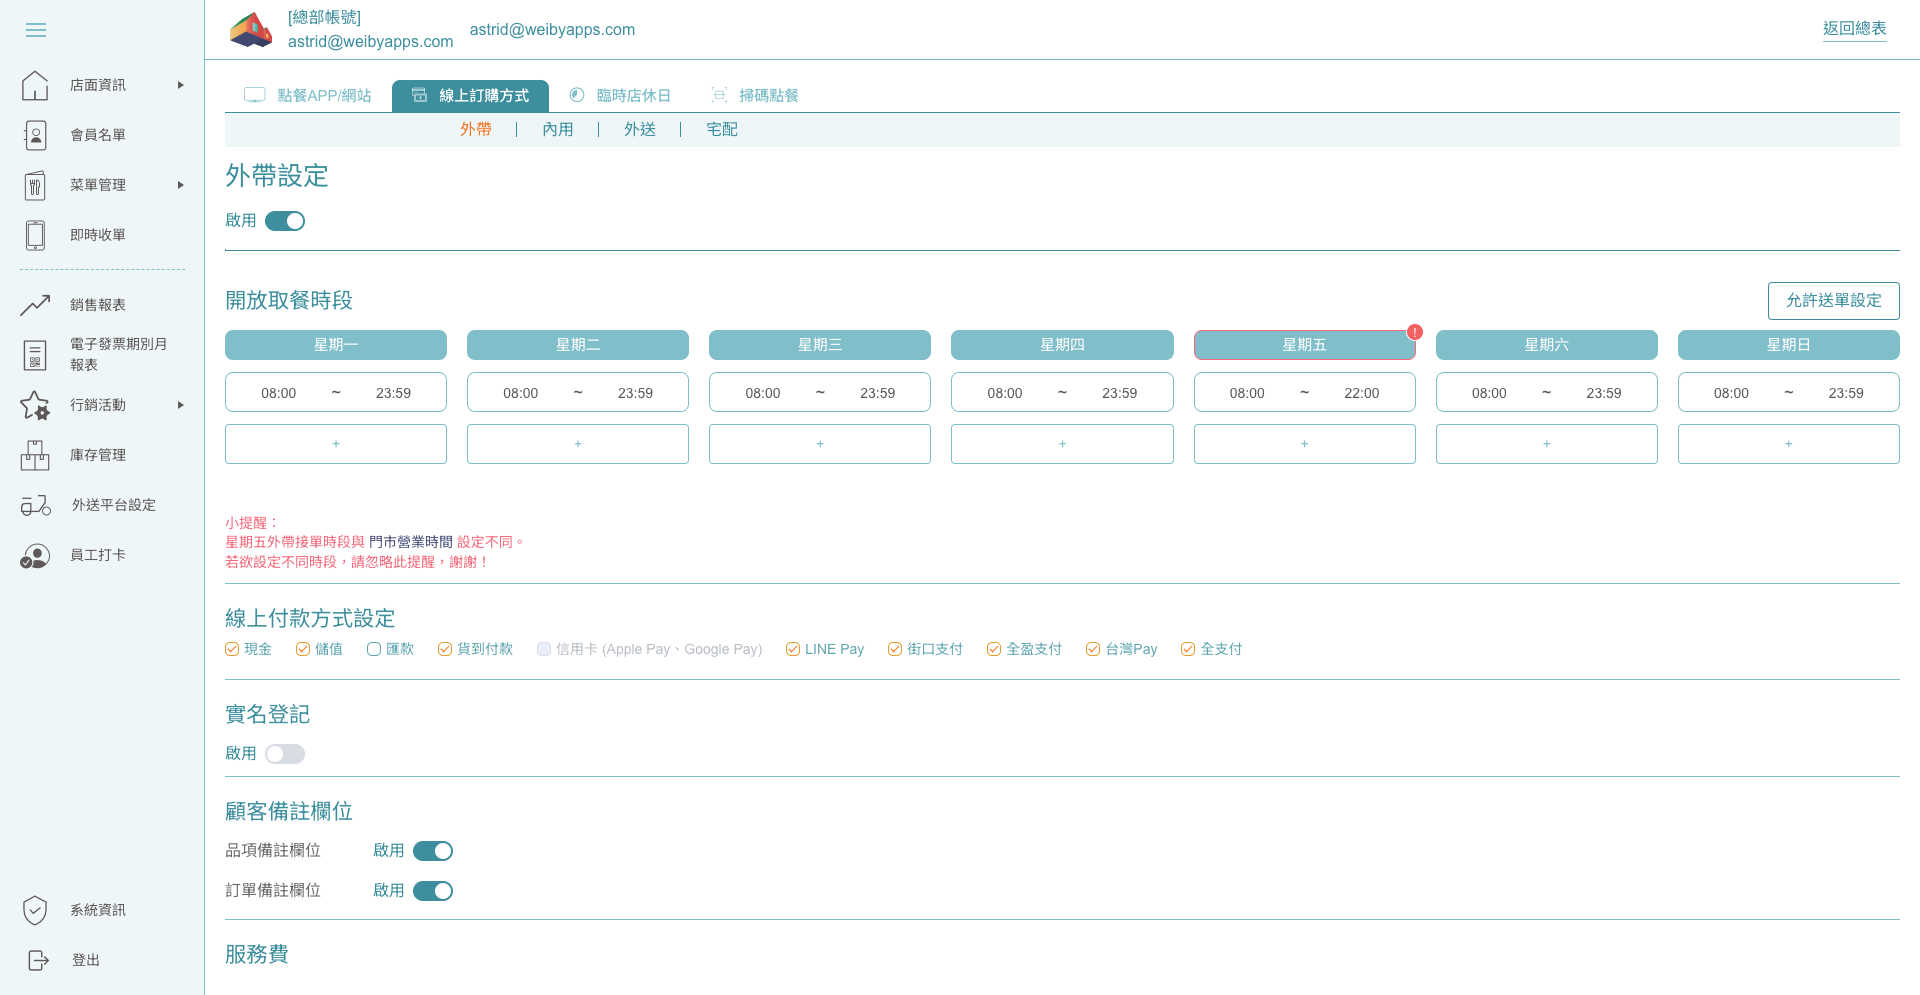
Task: Expand the 行銷活動 submenu arrow
Action: click(x=181, y=405)
